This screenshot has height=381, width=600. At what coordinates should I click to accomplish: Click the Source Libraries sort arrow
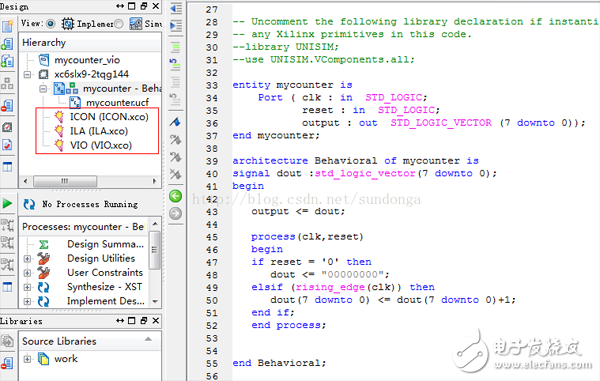tap(148, 339)
